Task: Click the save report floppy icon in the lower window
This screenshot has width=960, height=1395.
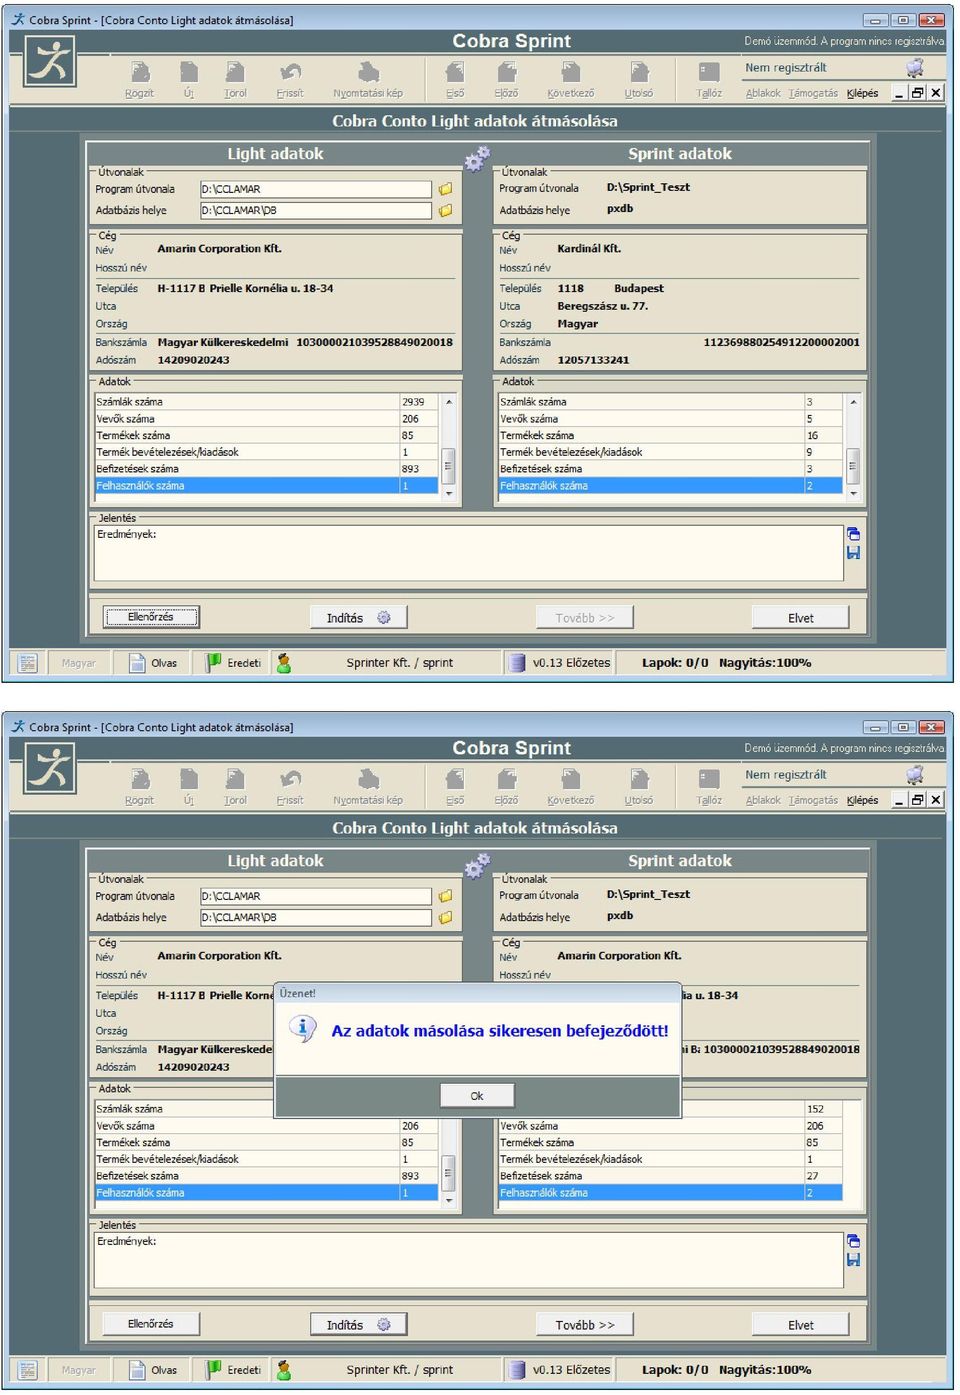Action: 853,1259
